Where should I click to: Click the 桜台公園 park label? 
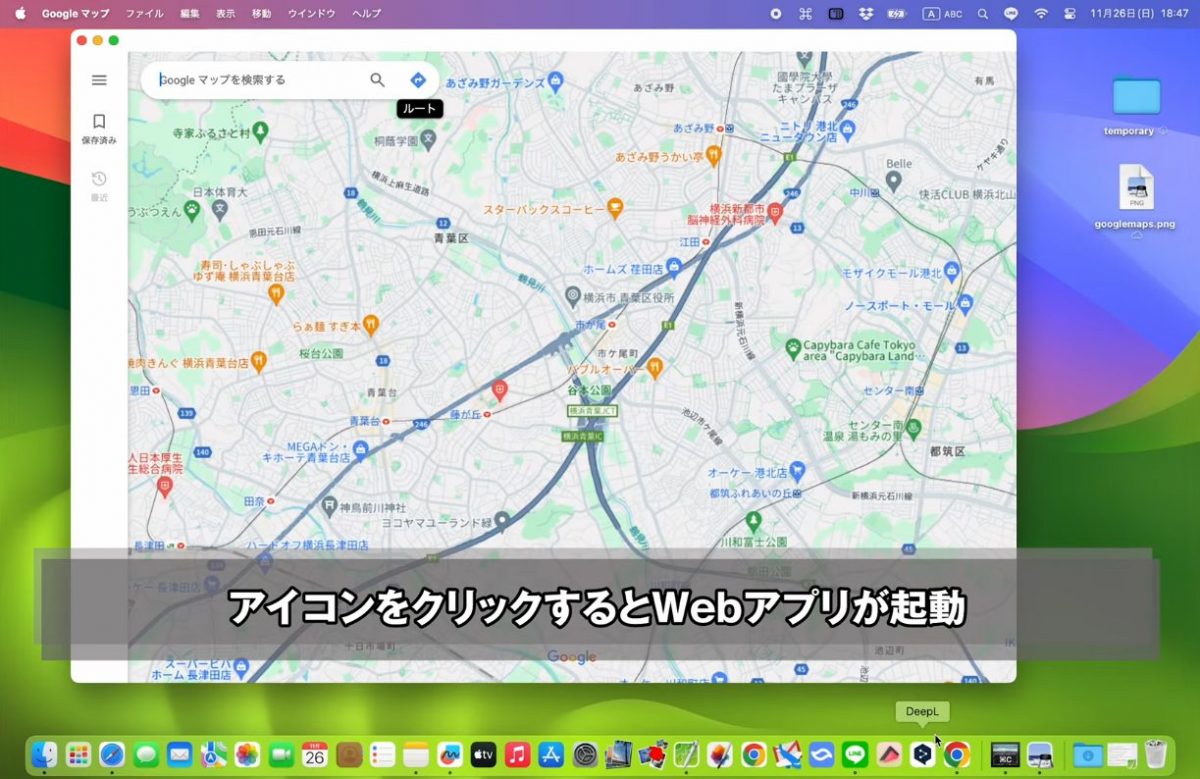(x=321, y=353)
